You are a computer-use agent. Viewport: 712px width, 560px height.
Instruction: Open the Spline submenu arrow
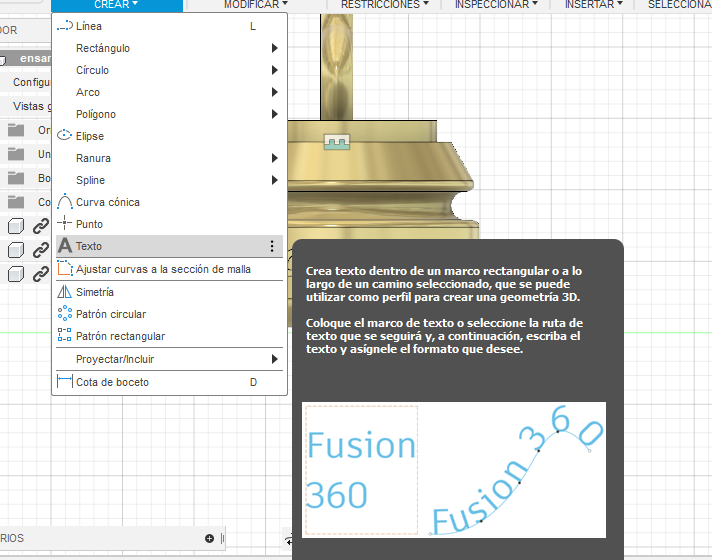pyautogui.click(x=274, y=180)
